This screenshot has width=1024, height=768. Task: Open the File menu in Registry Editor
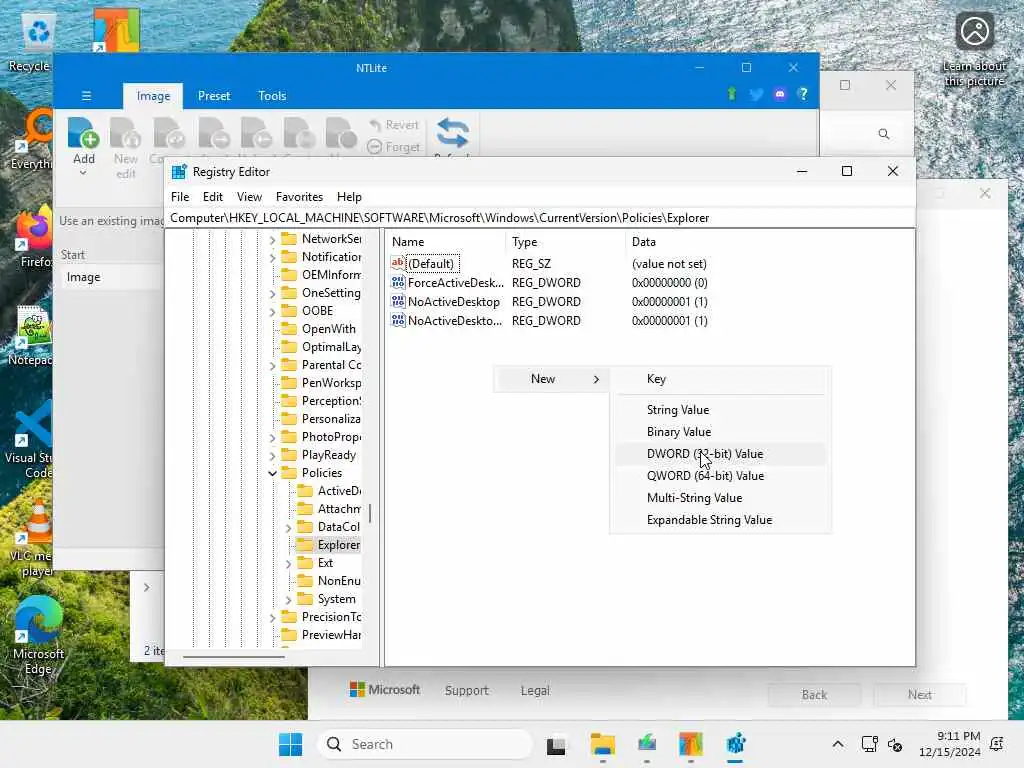pyautogui.click(x=180, y=197)
